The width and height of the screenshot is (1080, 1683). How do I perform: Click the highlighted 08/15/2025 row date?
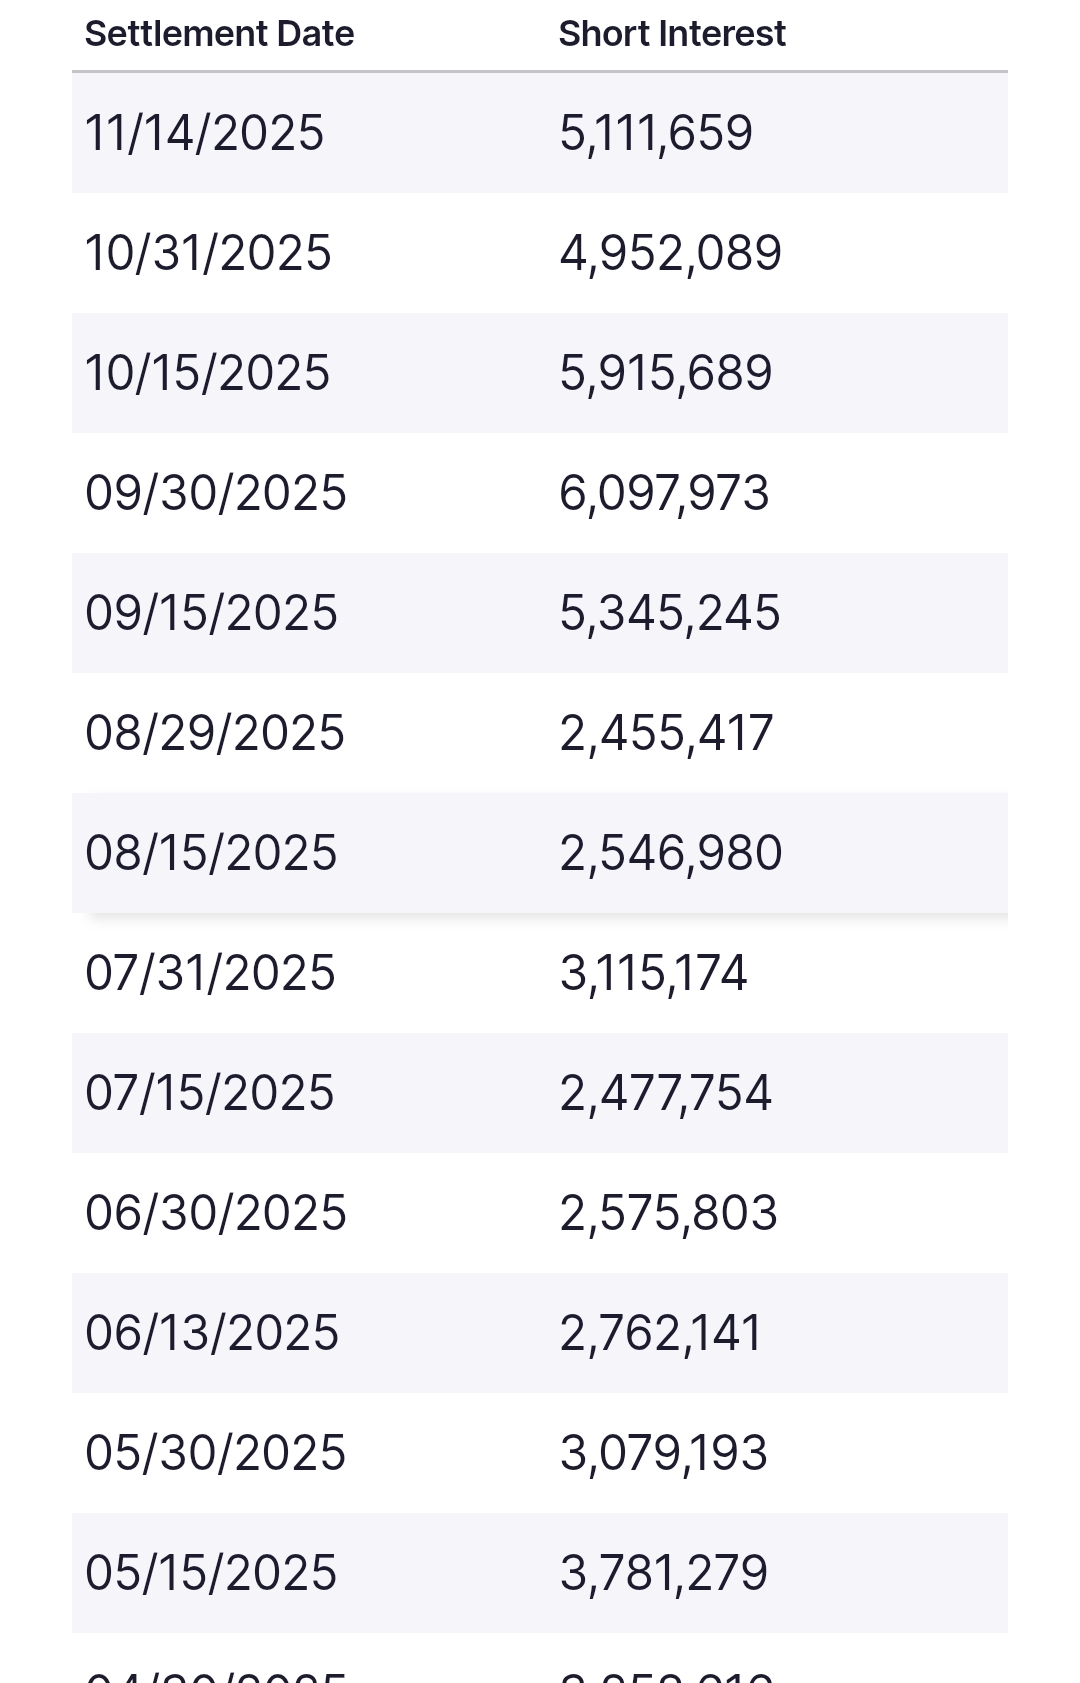point(211,853)
